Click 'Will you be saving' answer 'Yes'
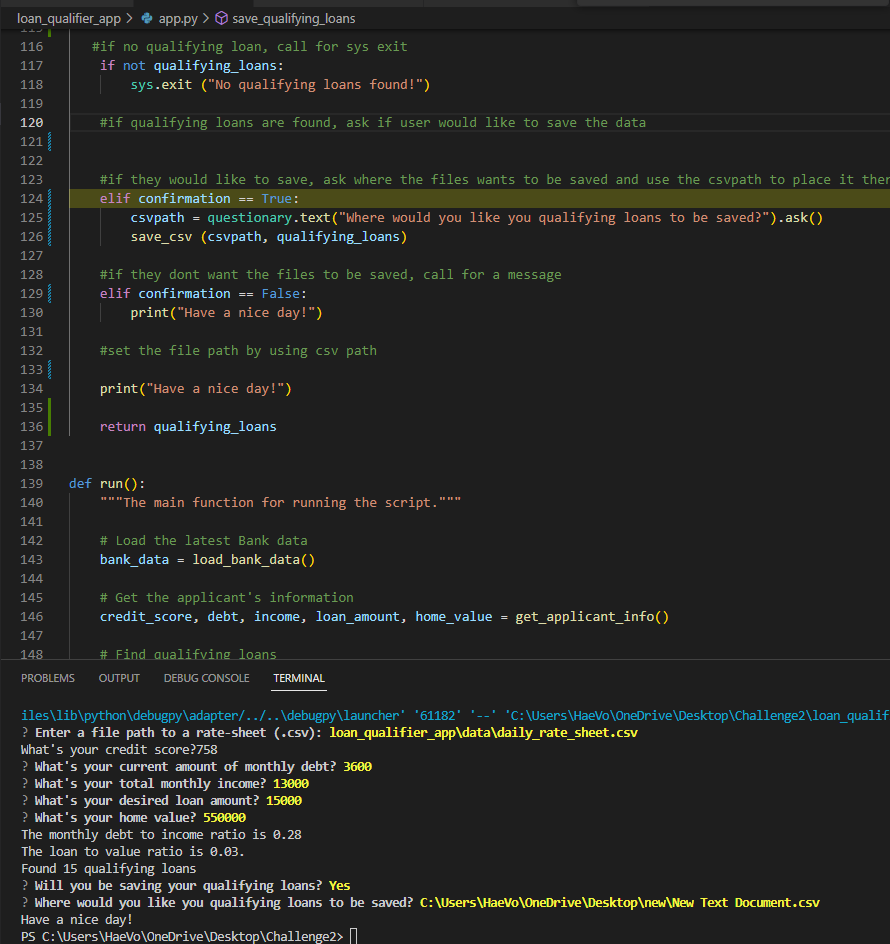 click(339, 886)
